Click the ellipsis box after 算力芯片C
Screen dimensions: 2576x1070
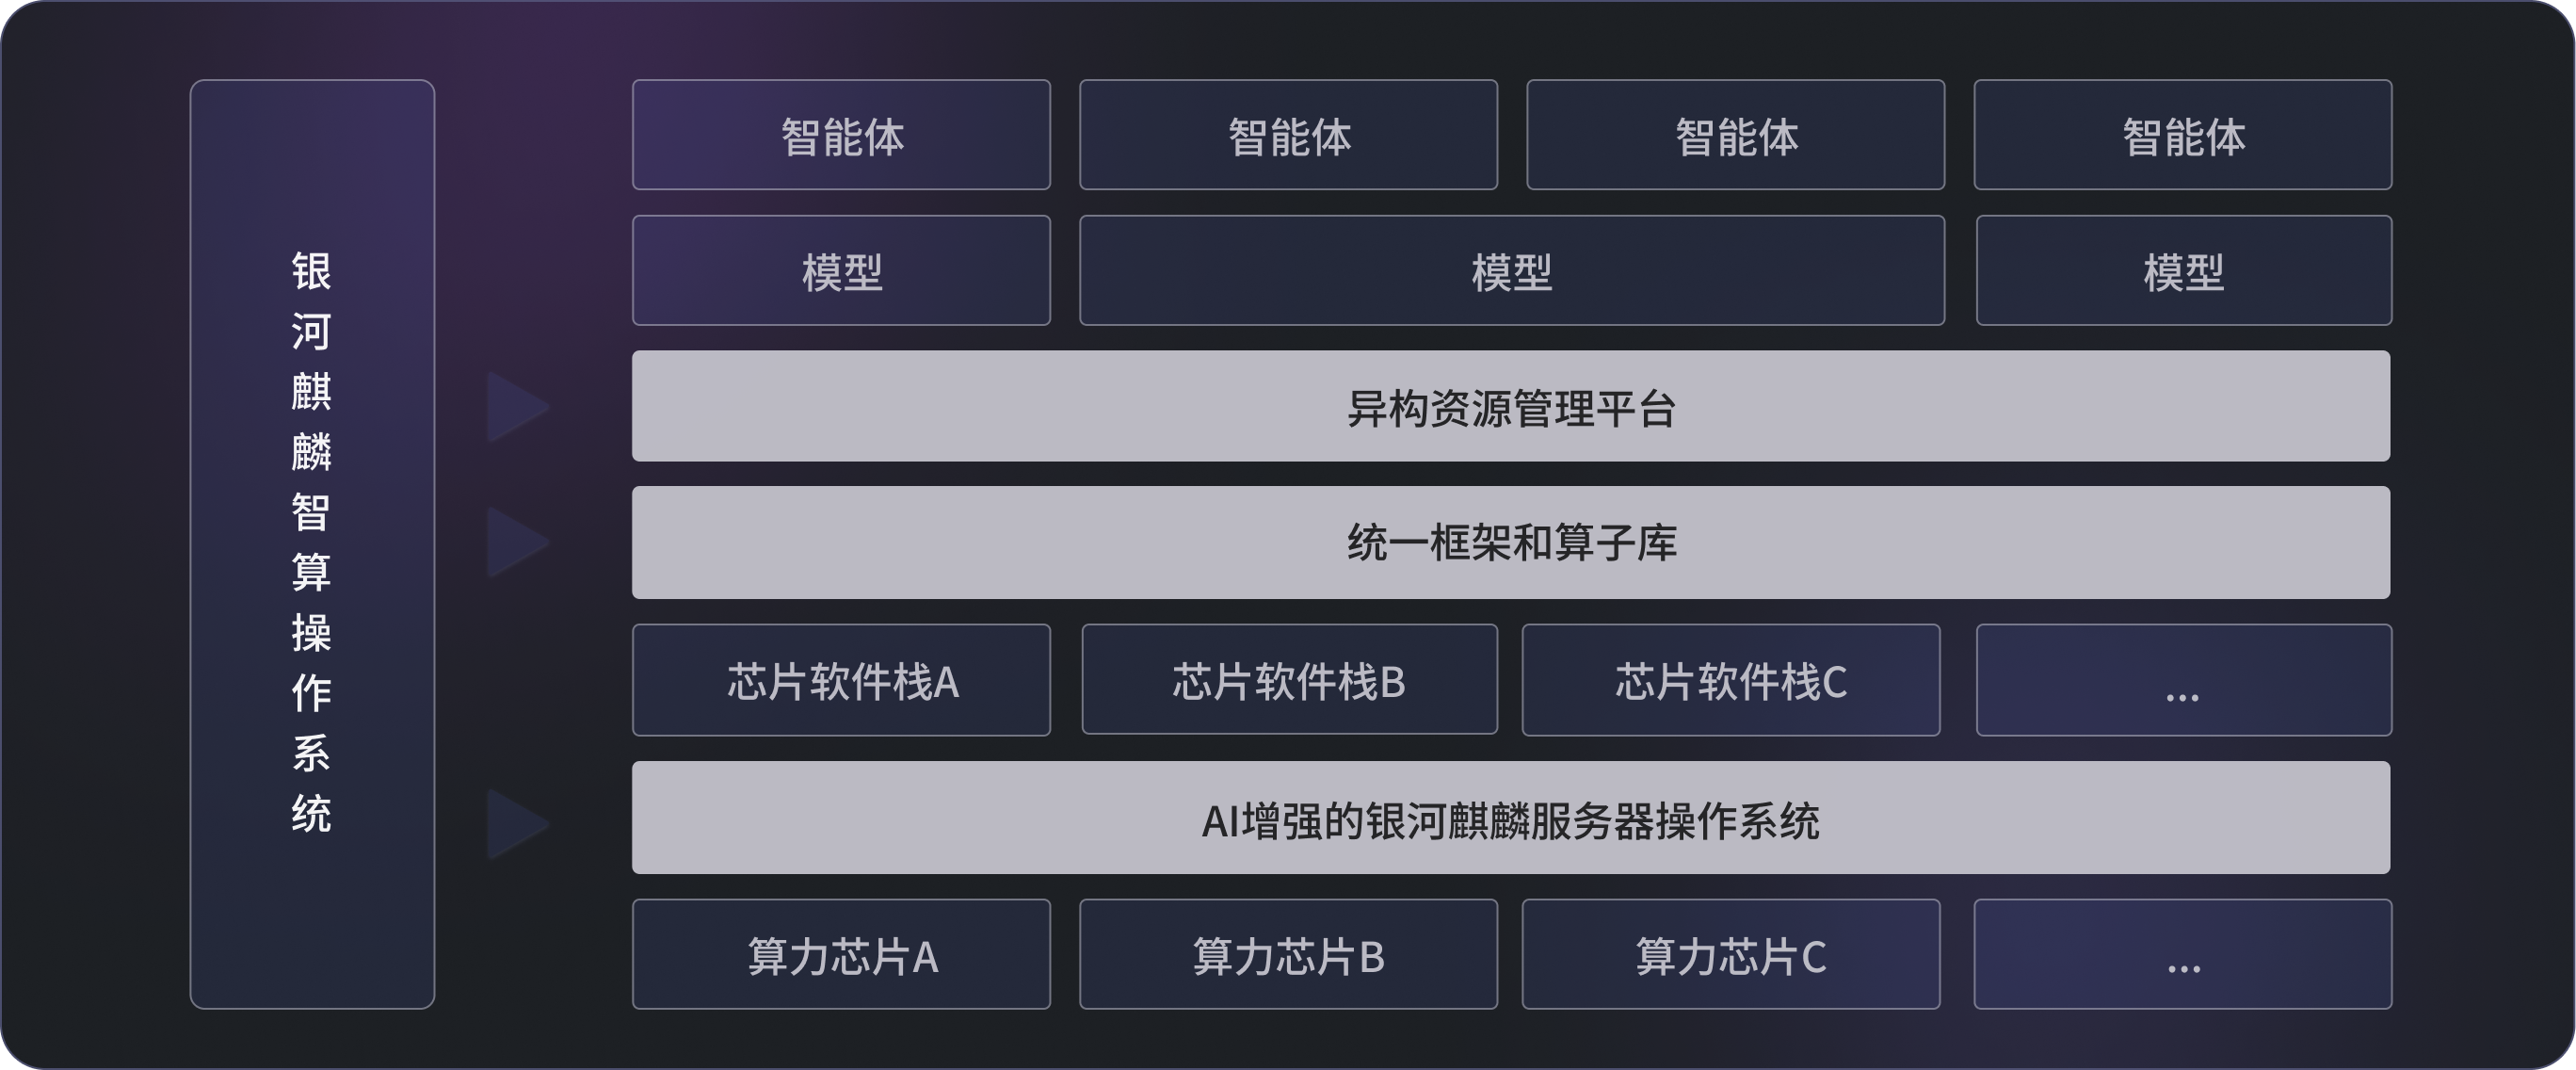[x=2183, y=955]
